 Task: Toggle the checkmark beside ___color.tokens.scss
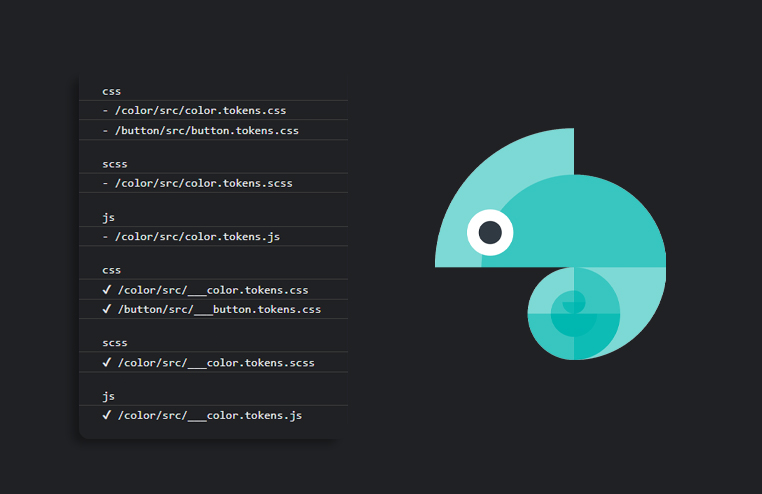[107, 362]
